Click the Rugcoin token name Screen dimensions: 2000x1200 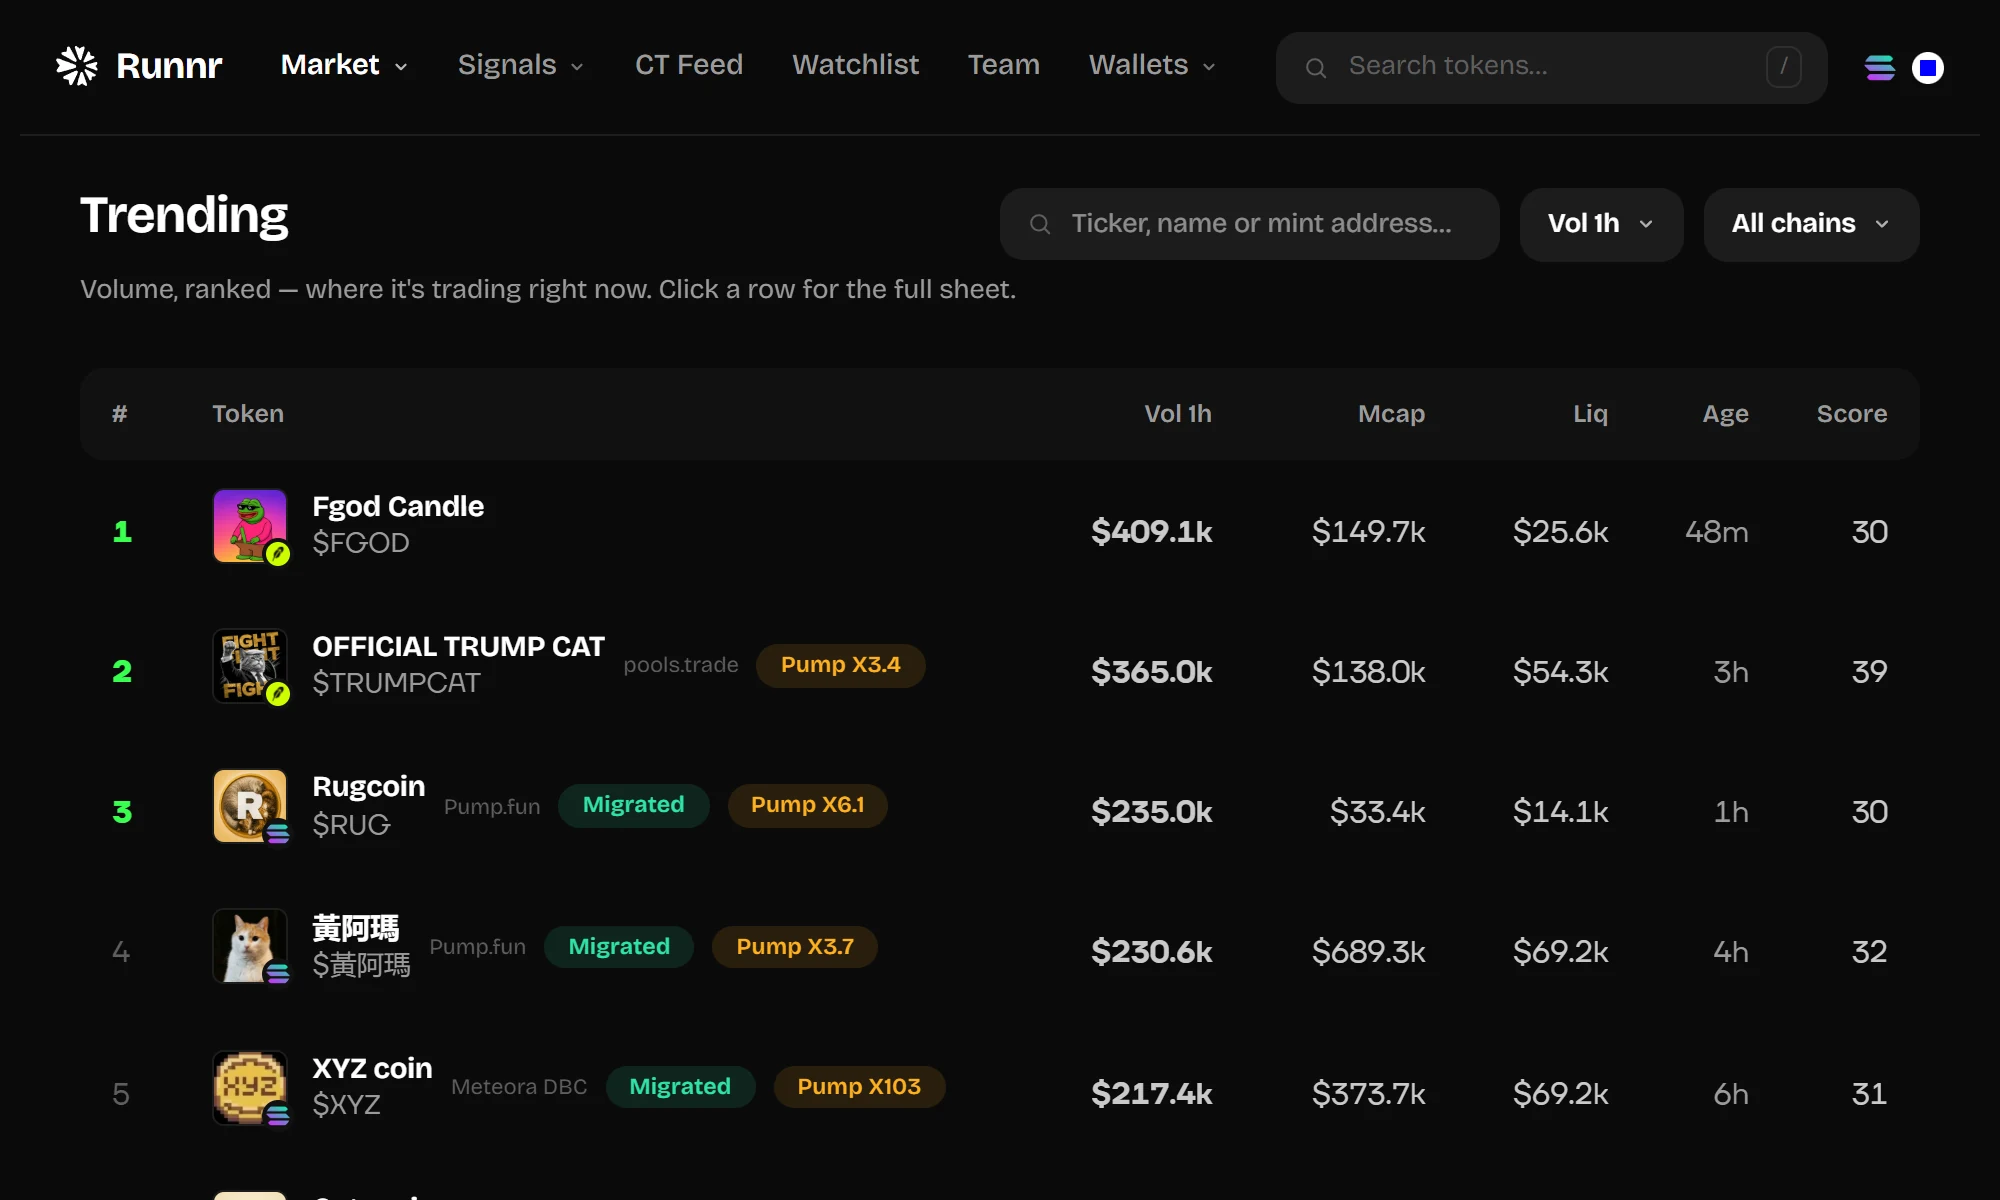369,786
